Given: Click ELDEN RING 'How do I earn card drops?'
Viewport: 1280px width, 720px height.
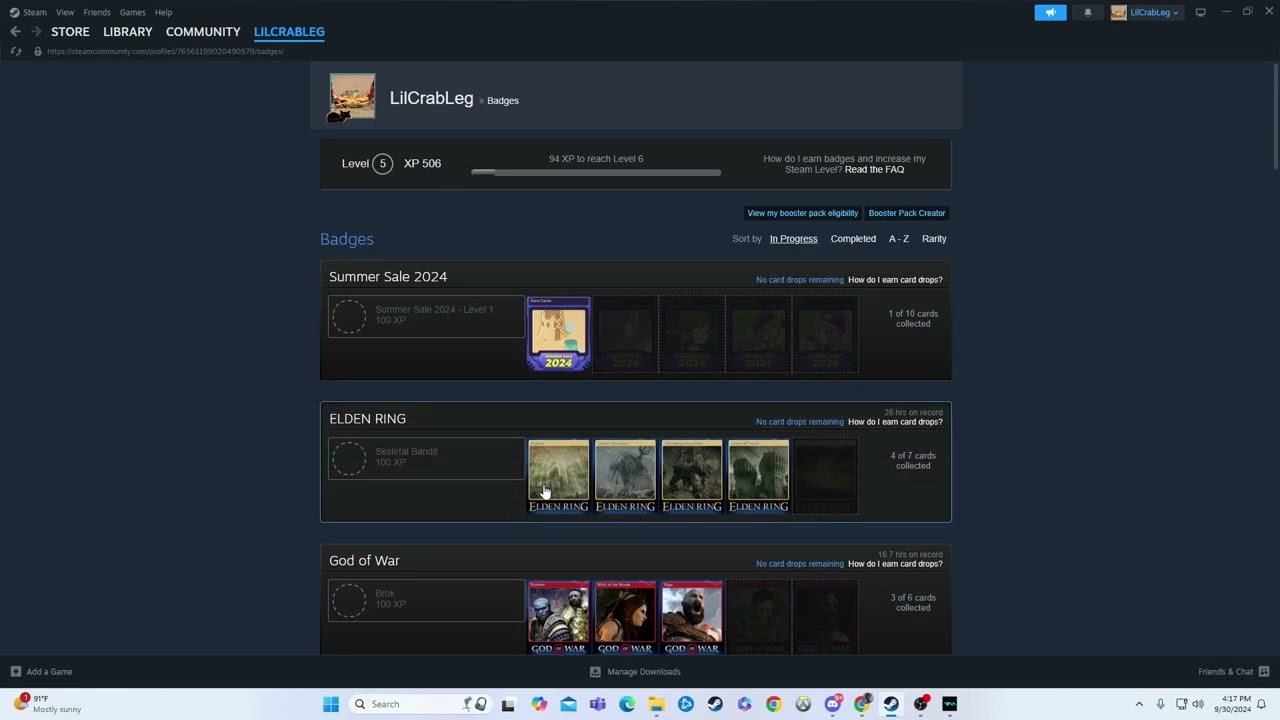Looking at the screenshot, I should click(x=895, y=422).
